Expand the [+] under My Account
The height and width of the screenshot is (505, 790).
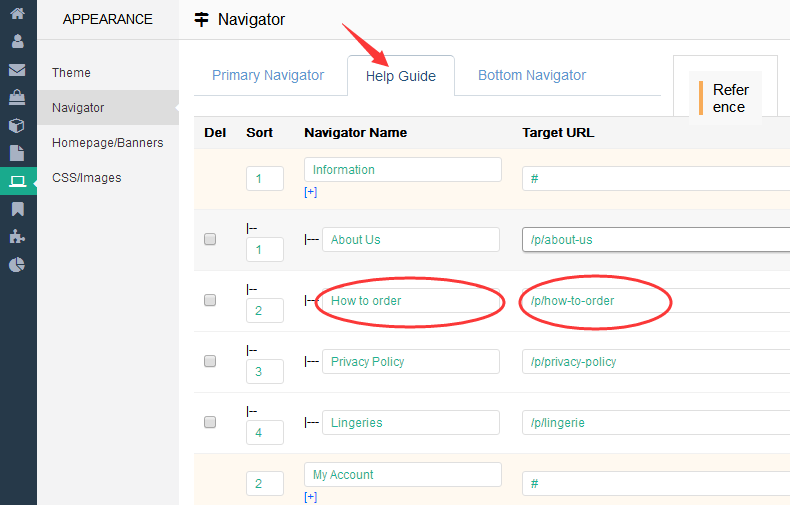[x=310, y=497]
